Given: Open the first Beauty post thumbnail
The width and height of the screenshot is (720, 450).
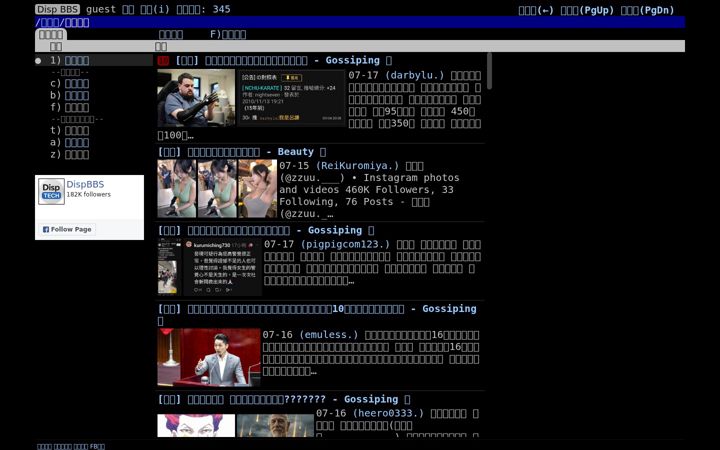Looking at the screenshot, I should [x=177, y=188].
